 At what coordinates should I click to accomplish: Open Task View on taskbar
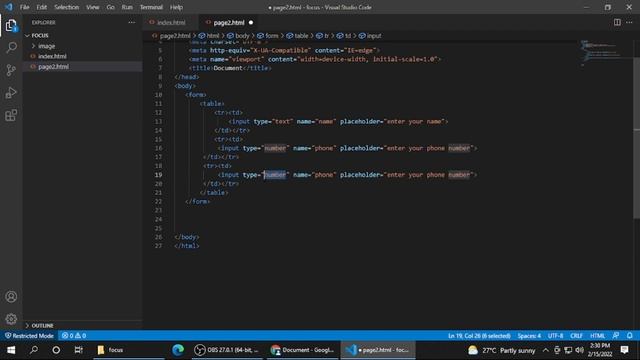(78, 350)
